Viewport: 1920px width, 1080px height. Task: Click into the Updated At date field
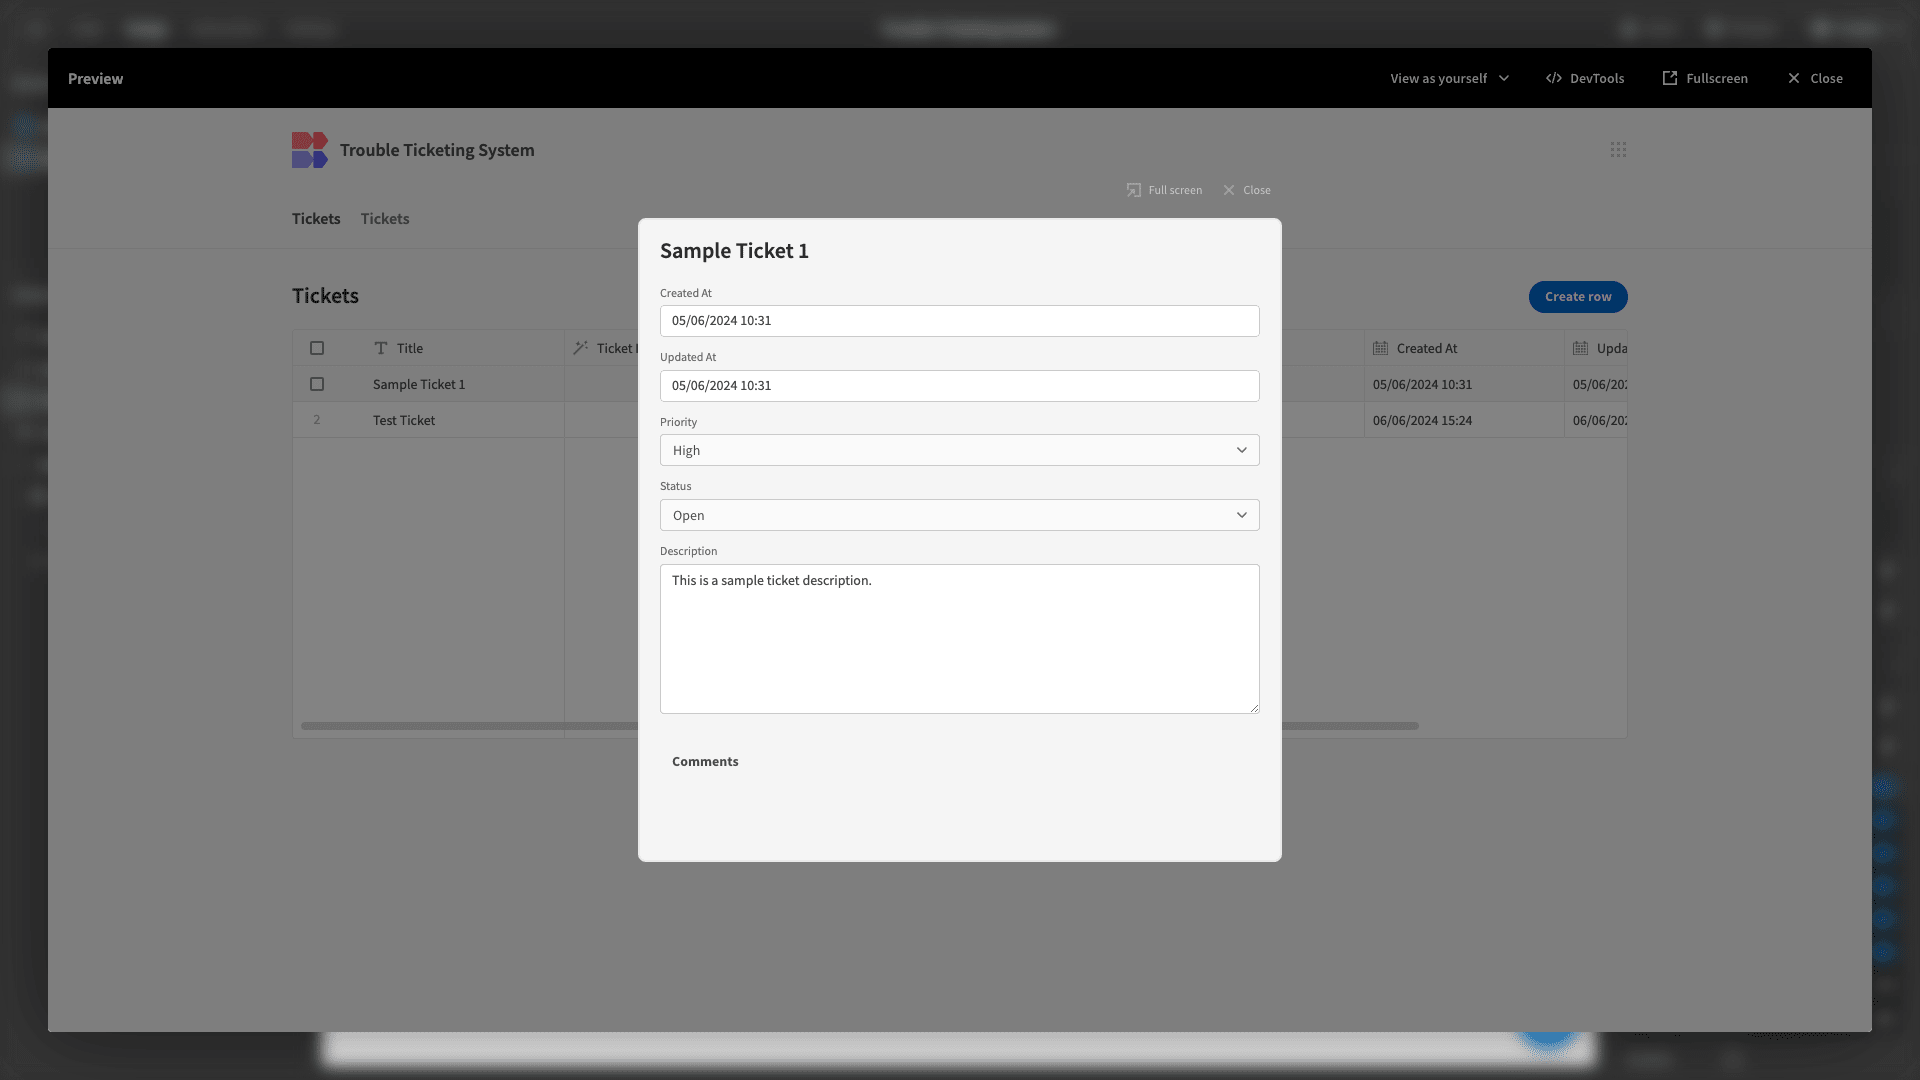coord(960,386)
